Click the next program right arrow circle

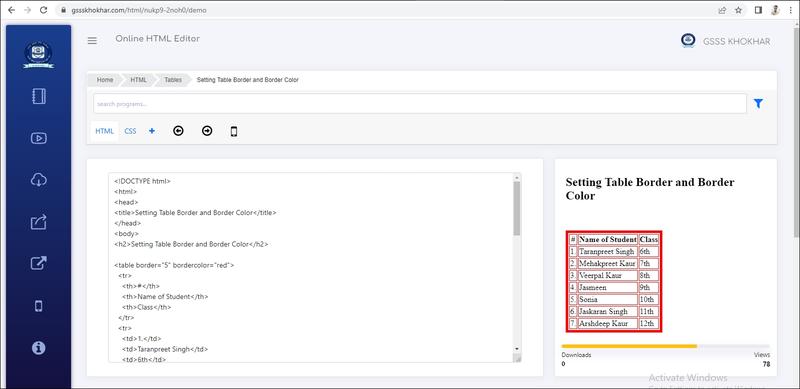(207, 131)
